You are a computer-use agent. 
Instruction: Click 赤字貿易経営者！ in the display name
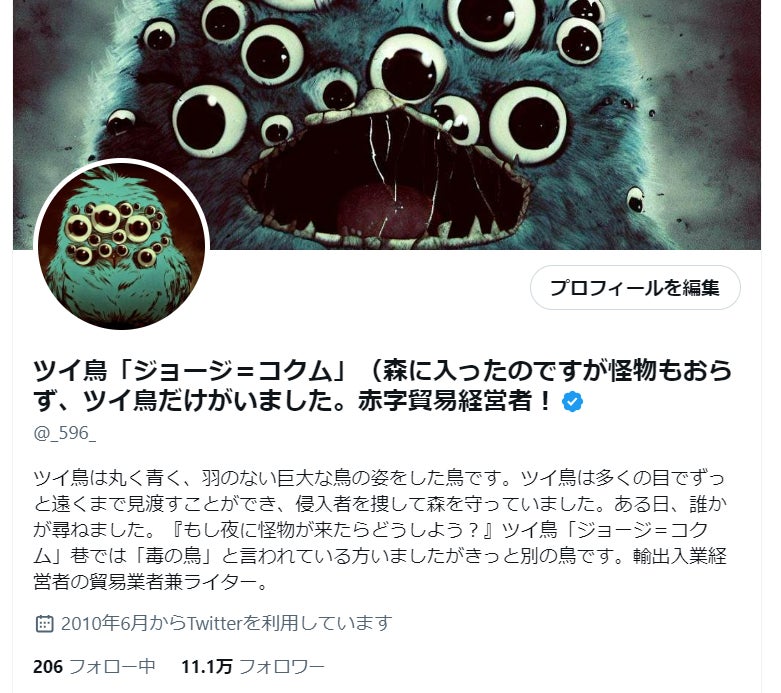click(x=456, y=401)
